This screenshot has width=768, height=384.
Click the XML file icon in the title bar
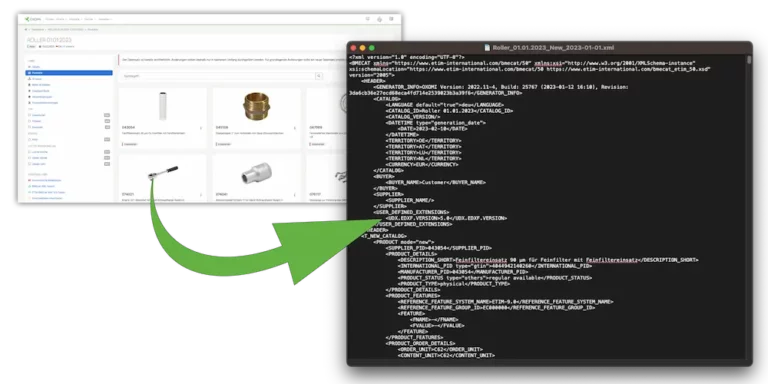(x=487, y=48)
